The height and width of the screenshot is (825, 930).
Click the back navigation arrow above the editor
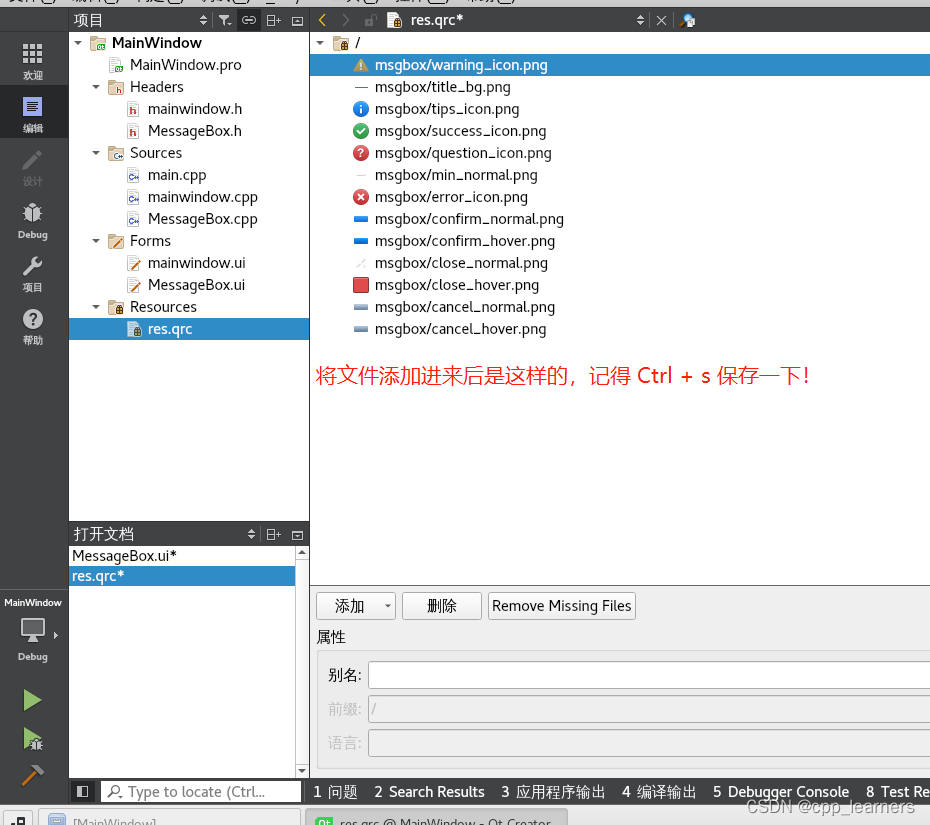tap(321, 19)
